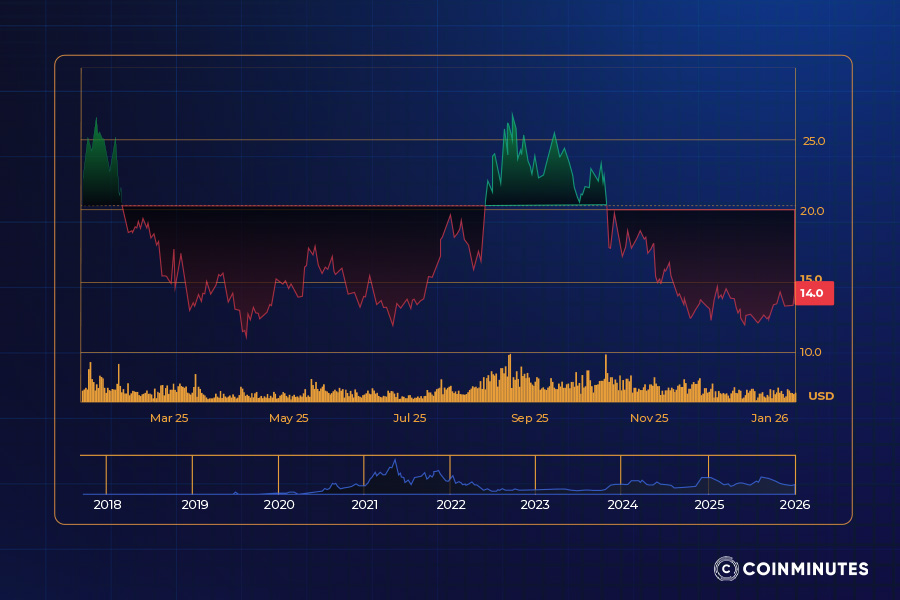
Task: Click the Nov 25 date label
Action: point(649,418)
